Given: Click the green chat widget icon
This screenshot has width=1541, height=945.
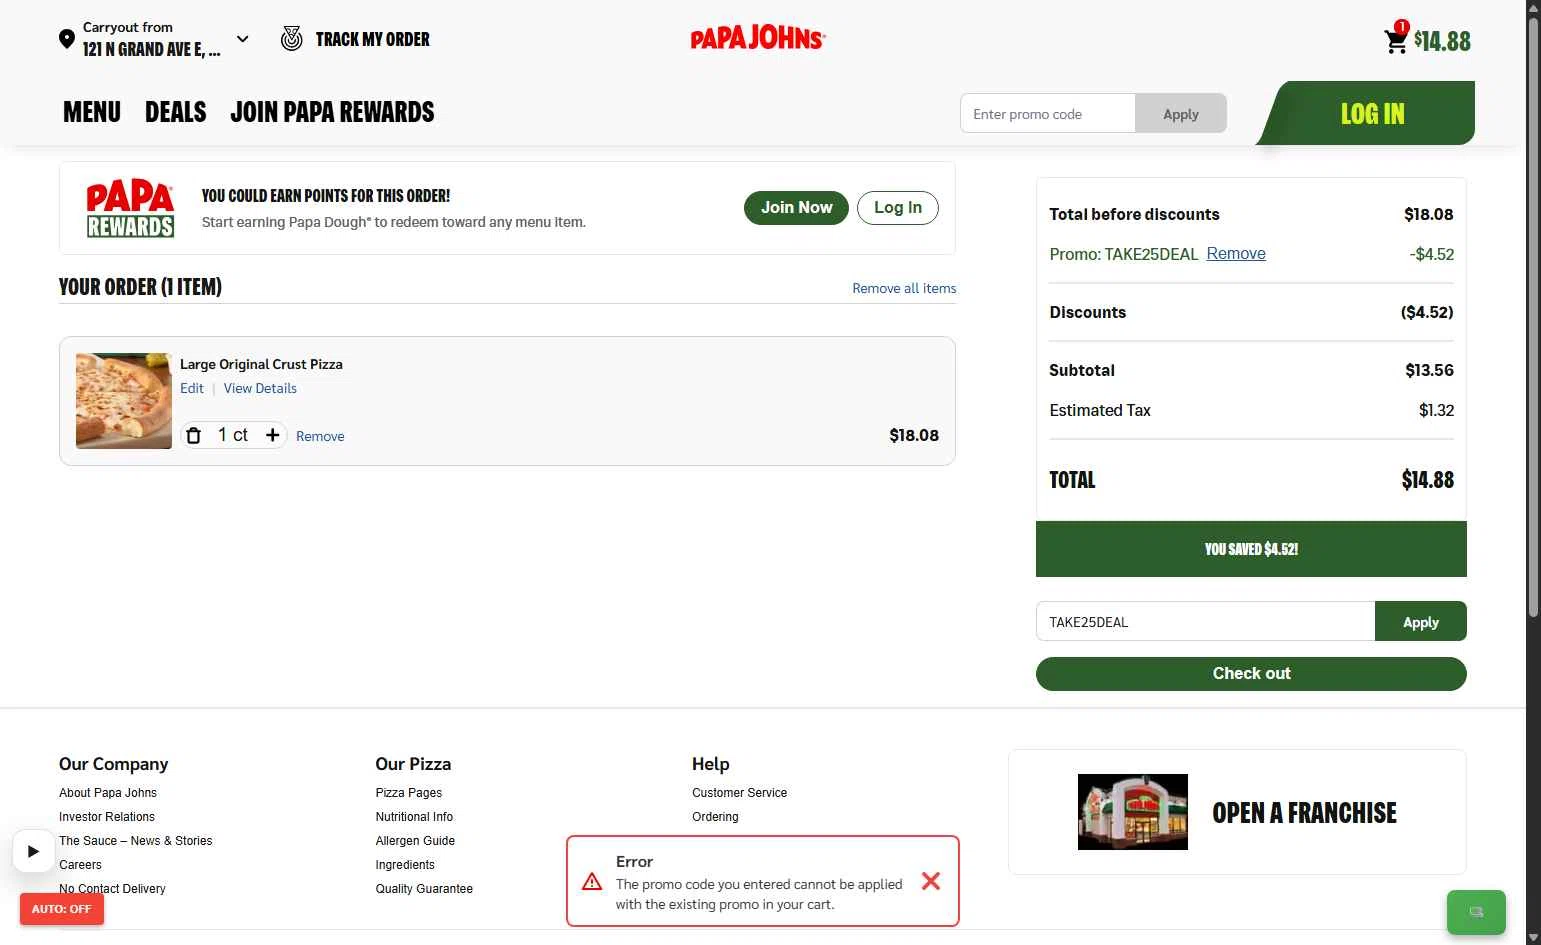Looking at the screenshot, I should tap(1476, 912).
